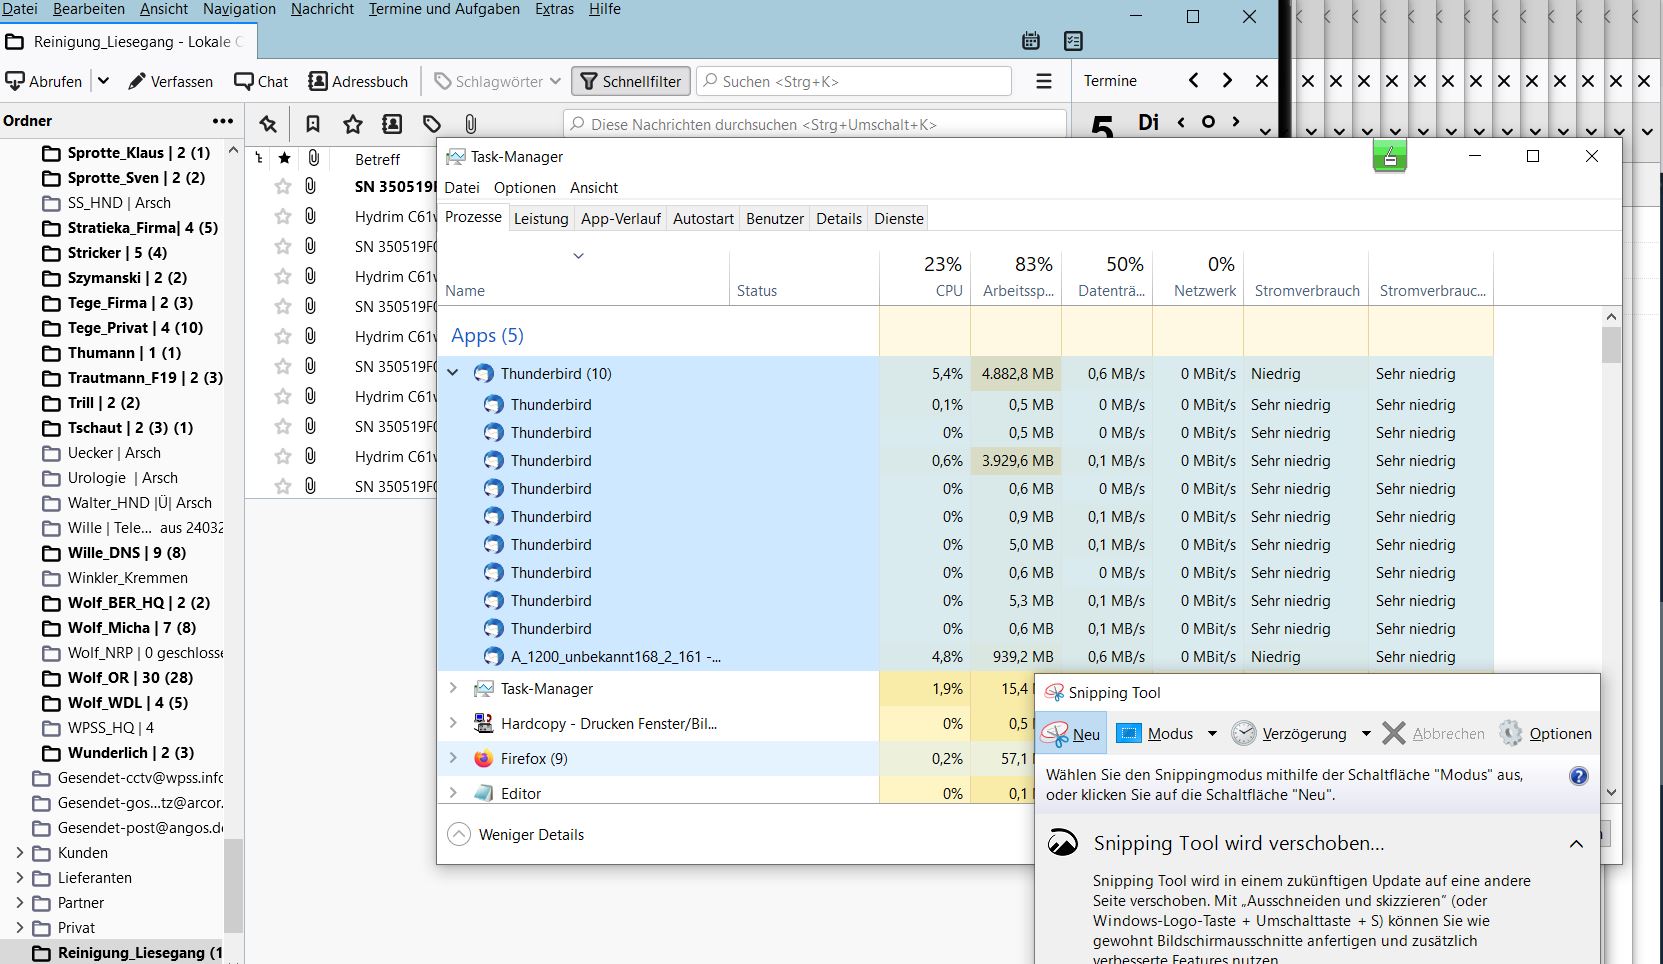Click the Thunderbird hamburger menu icon
The height and width of the screenshot is (964, 1663).
(x=1043, y=81)
